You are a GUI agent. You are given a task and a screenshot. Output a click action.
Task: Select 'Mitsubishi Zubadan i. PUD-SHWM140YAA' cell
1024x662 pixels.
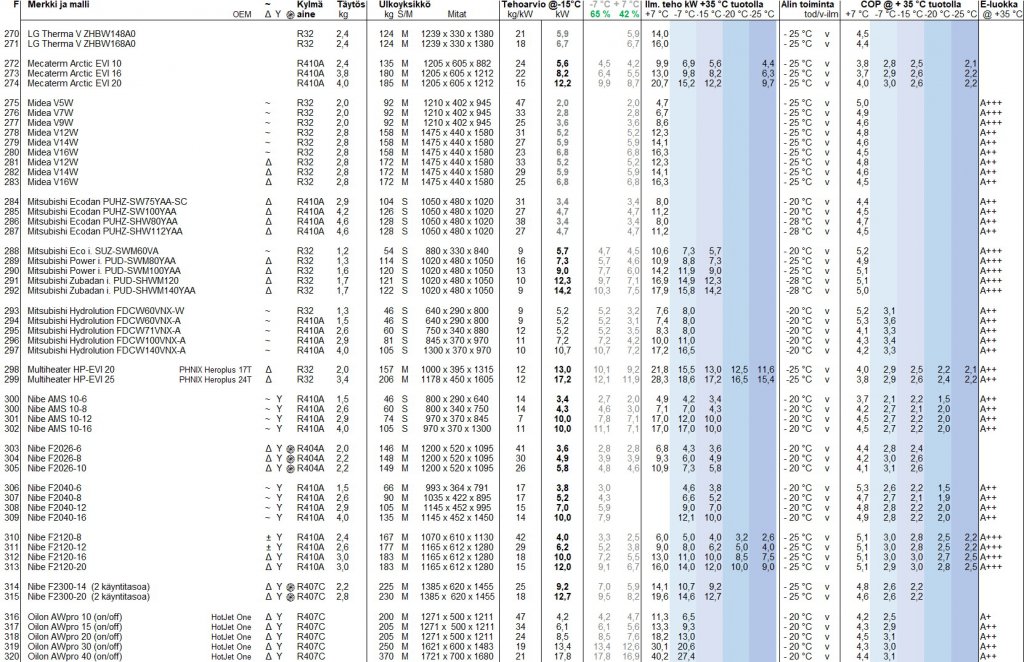point(111,291)
